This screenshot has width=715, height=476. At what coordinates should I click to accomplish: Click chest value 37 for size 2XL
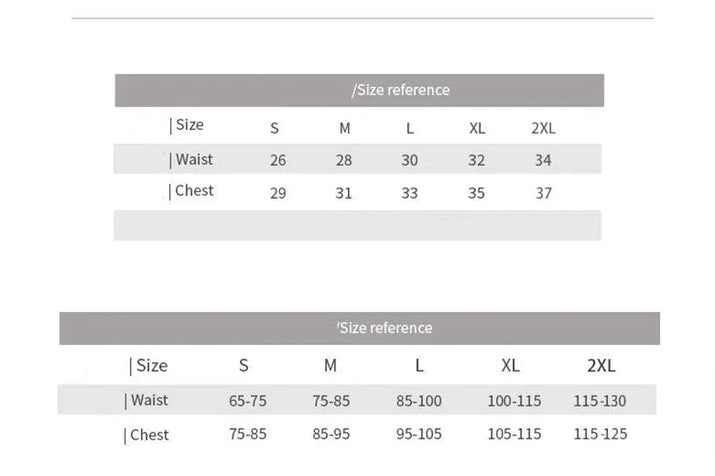coord(543,193)
